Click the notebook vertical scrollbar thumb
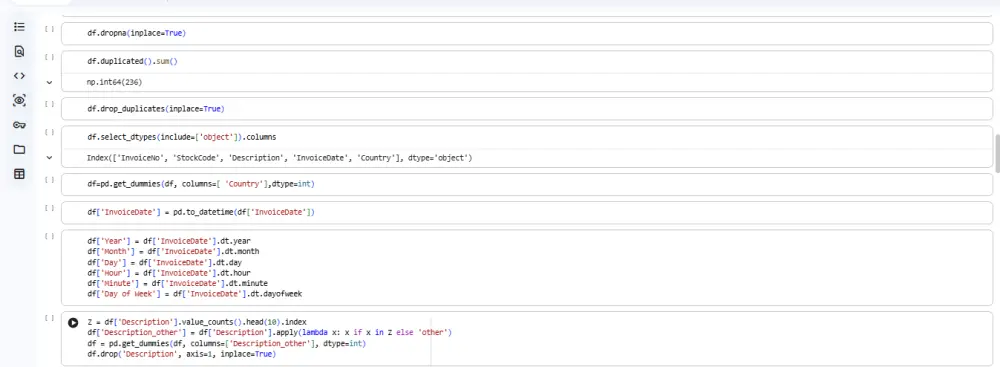1000x367 pixels. point(997,153)
